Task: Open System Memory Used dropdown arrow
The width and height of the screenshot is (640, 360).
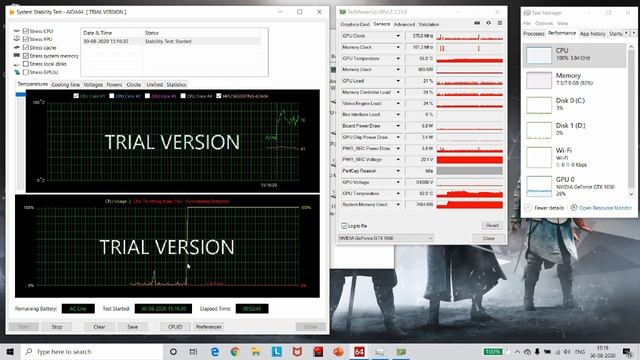Action: coord(398,204)
